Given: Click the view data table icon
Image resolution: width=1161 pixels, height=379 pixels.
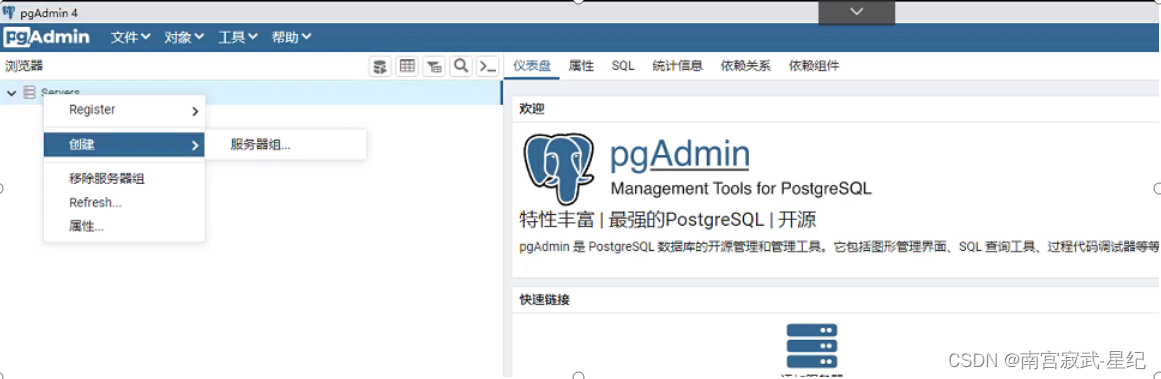Looking at the screenshot, I should [407, 67].
